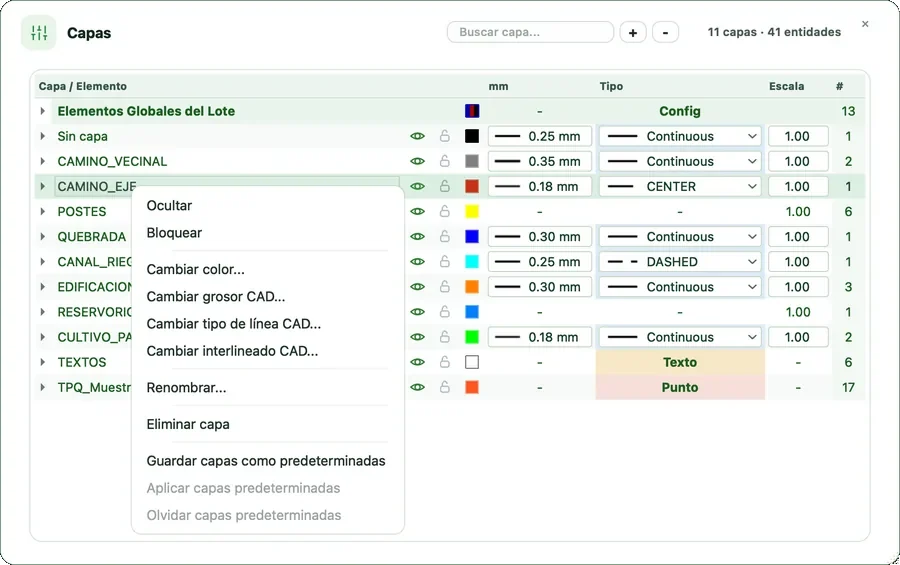The image size is (900, 565).
Task: Hide the POSTES layer via eye icon
Action: point(417,211)
